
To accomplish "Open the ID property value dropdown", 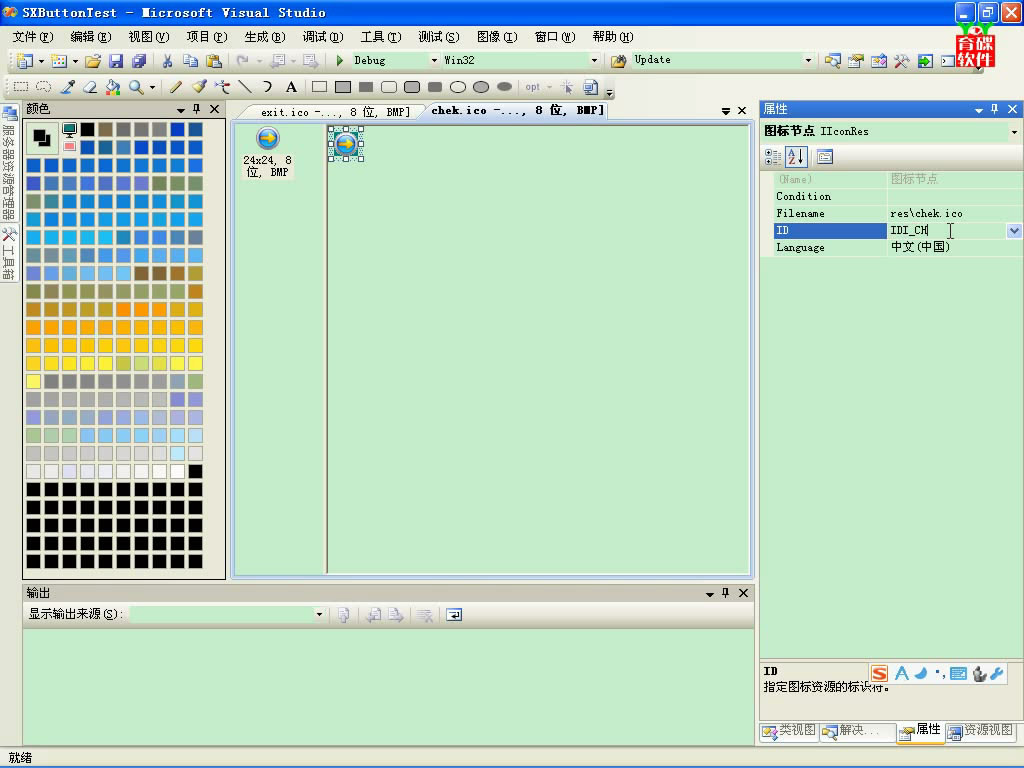I will [1014, 231].
